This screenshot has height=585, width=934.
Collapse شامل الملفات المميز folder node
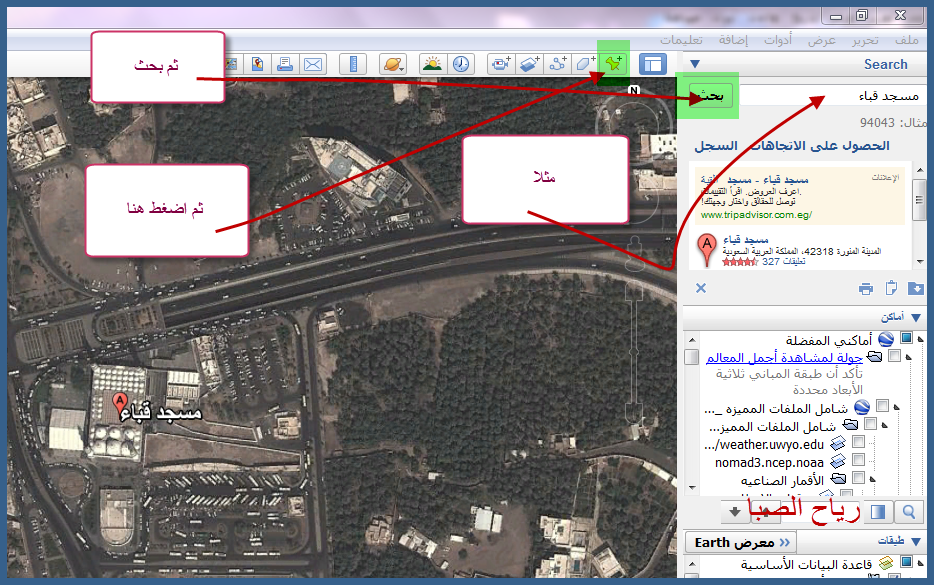885,426
